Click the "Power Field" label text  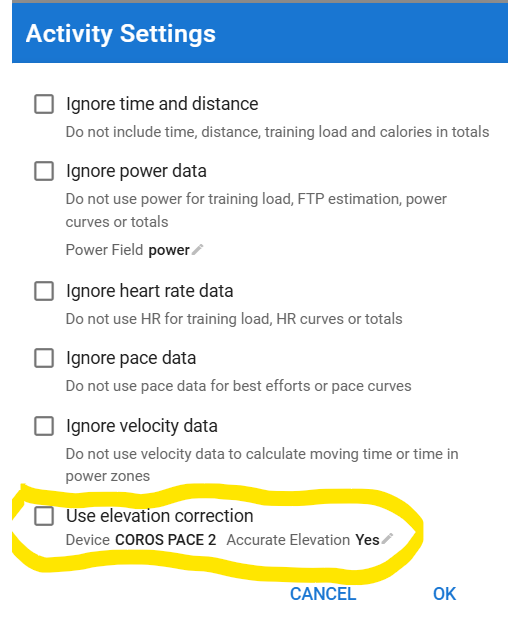(104, 250)
